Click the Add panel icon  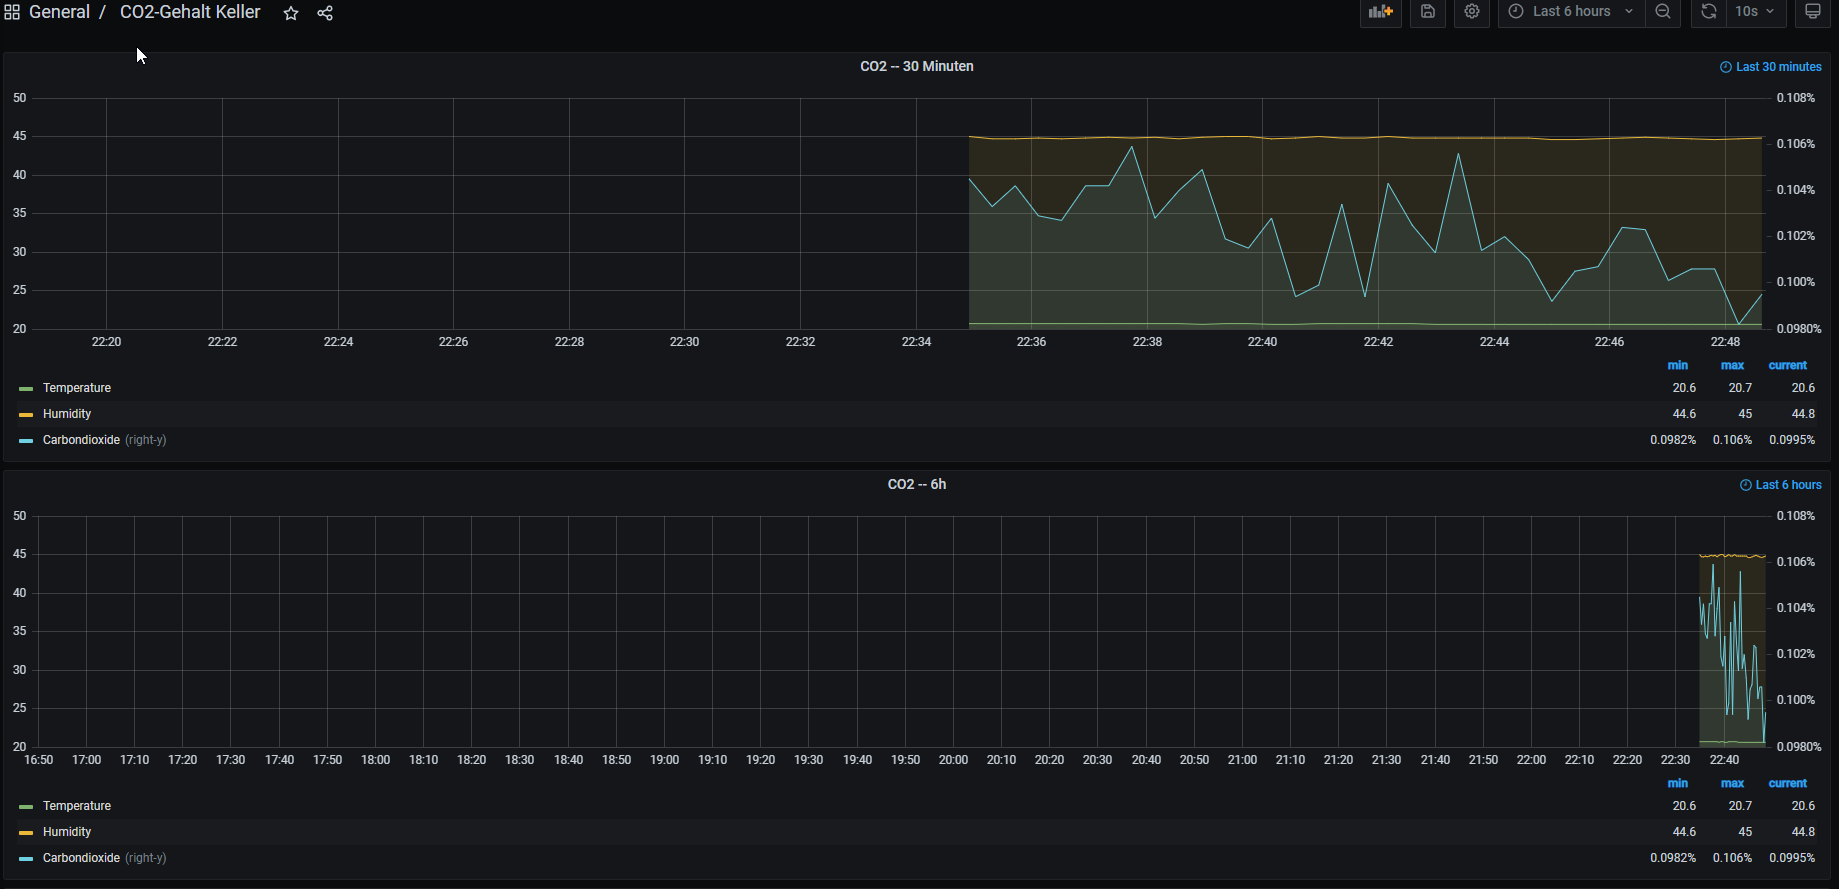(x=1380, y=12)
